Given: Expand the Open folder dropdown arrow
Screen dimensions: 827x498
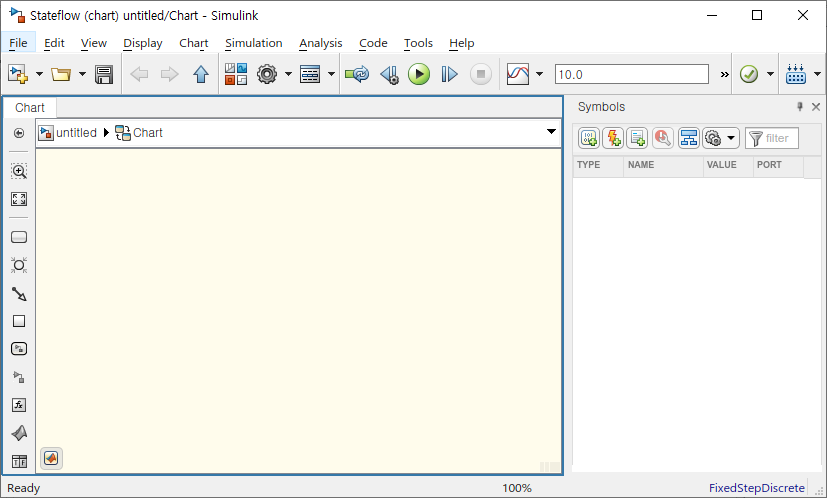Looking at the screenshot, I should (82, 74).
